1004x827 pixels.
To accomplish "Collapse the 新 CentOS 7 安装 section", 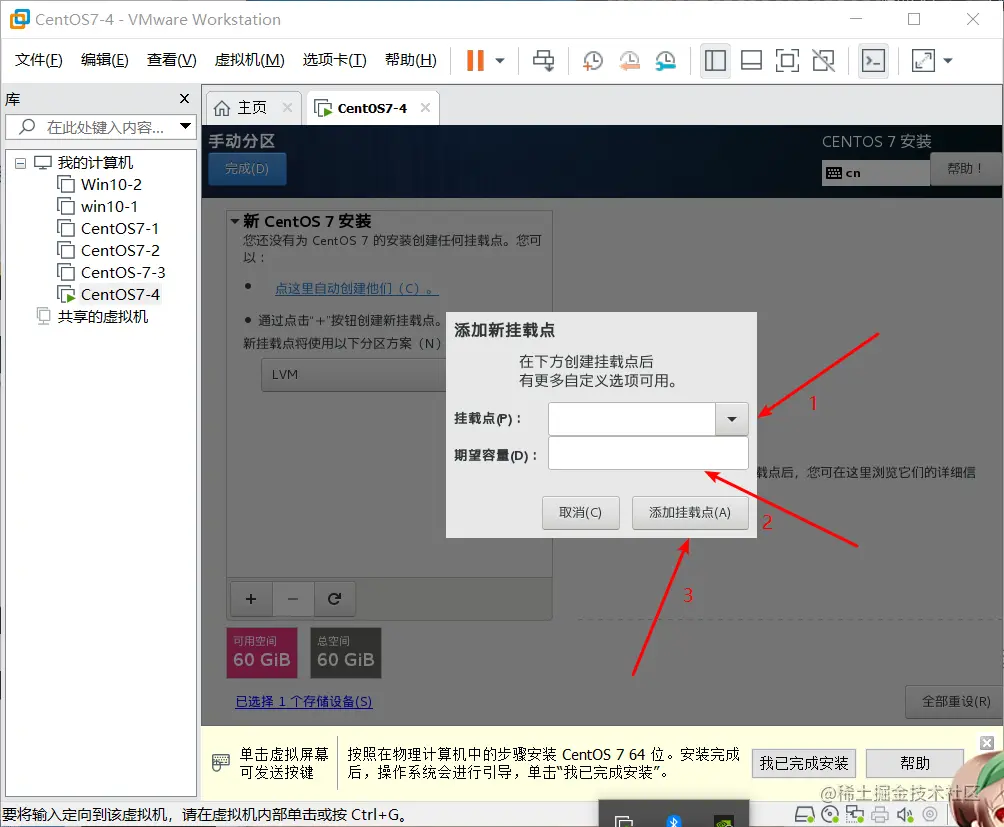I will coord(235,221).
